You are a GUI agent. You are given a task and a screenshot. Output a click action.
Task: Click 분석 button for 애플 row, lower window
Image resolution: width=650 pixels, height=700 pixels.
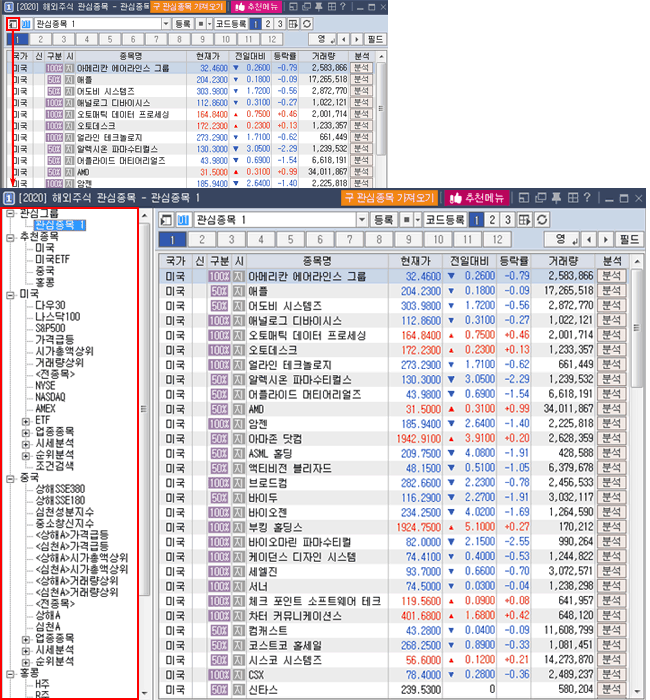click(612, 291)
